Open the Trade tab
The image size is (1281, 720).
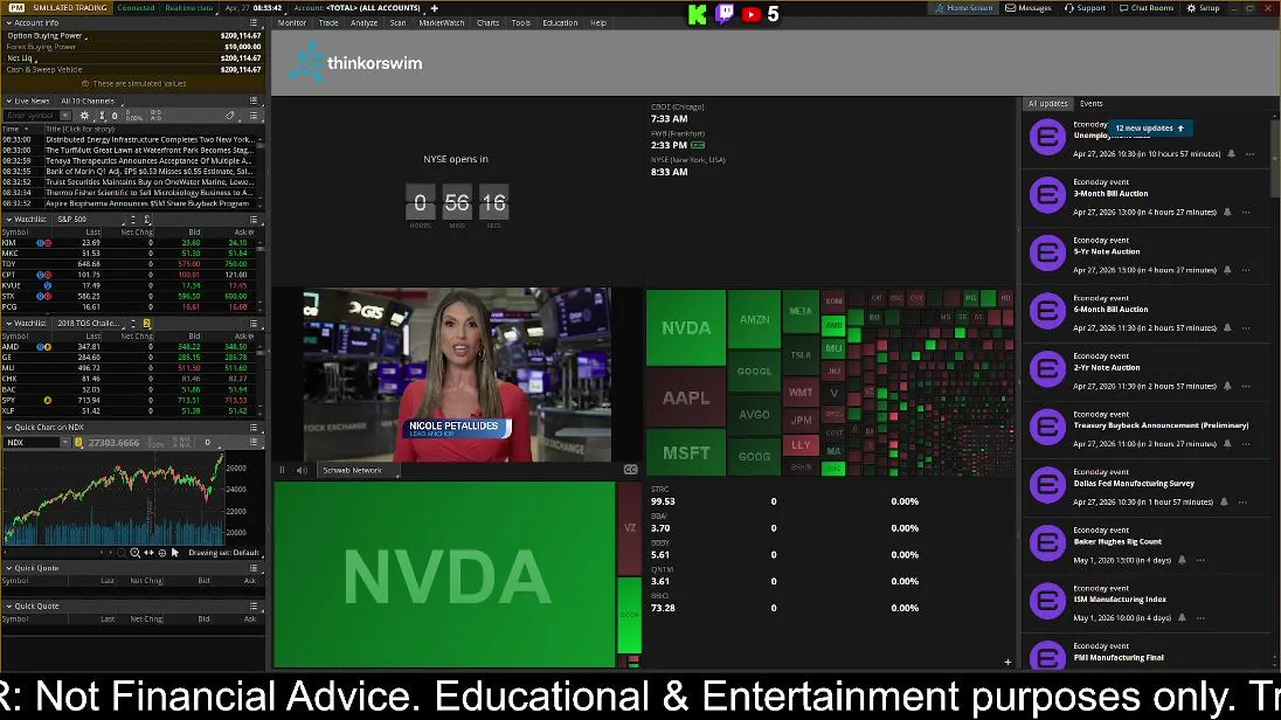pos(328,23)
